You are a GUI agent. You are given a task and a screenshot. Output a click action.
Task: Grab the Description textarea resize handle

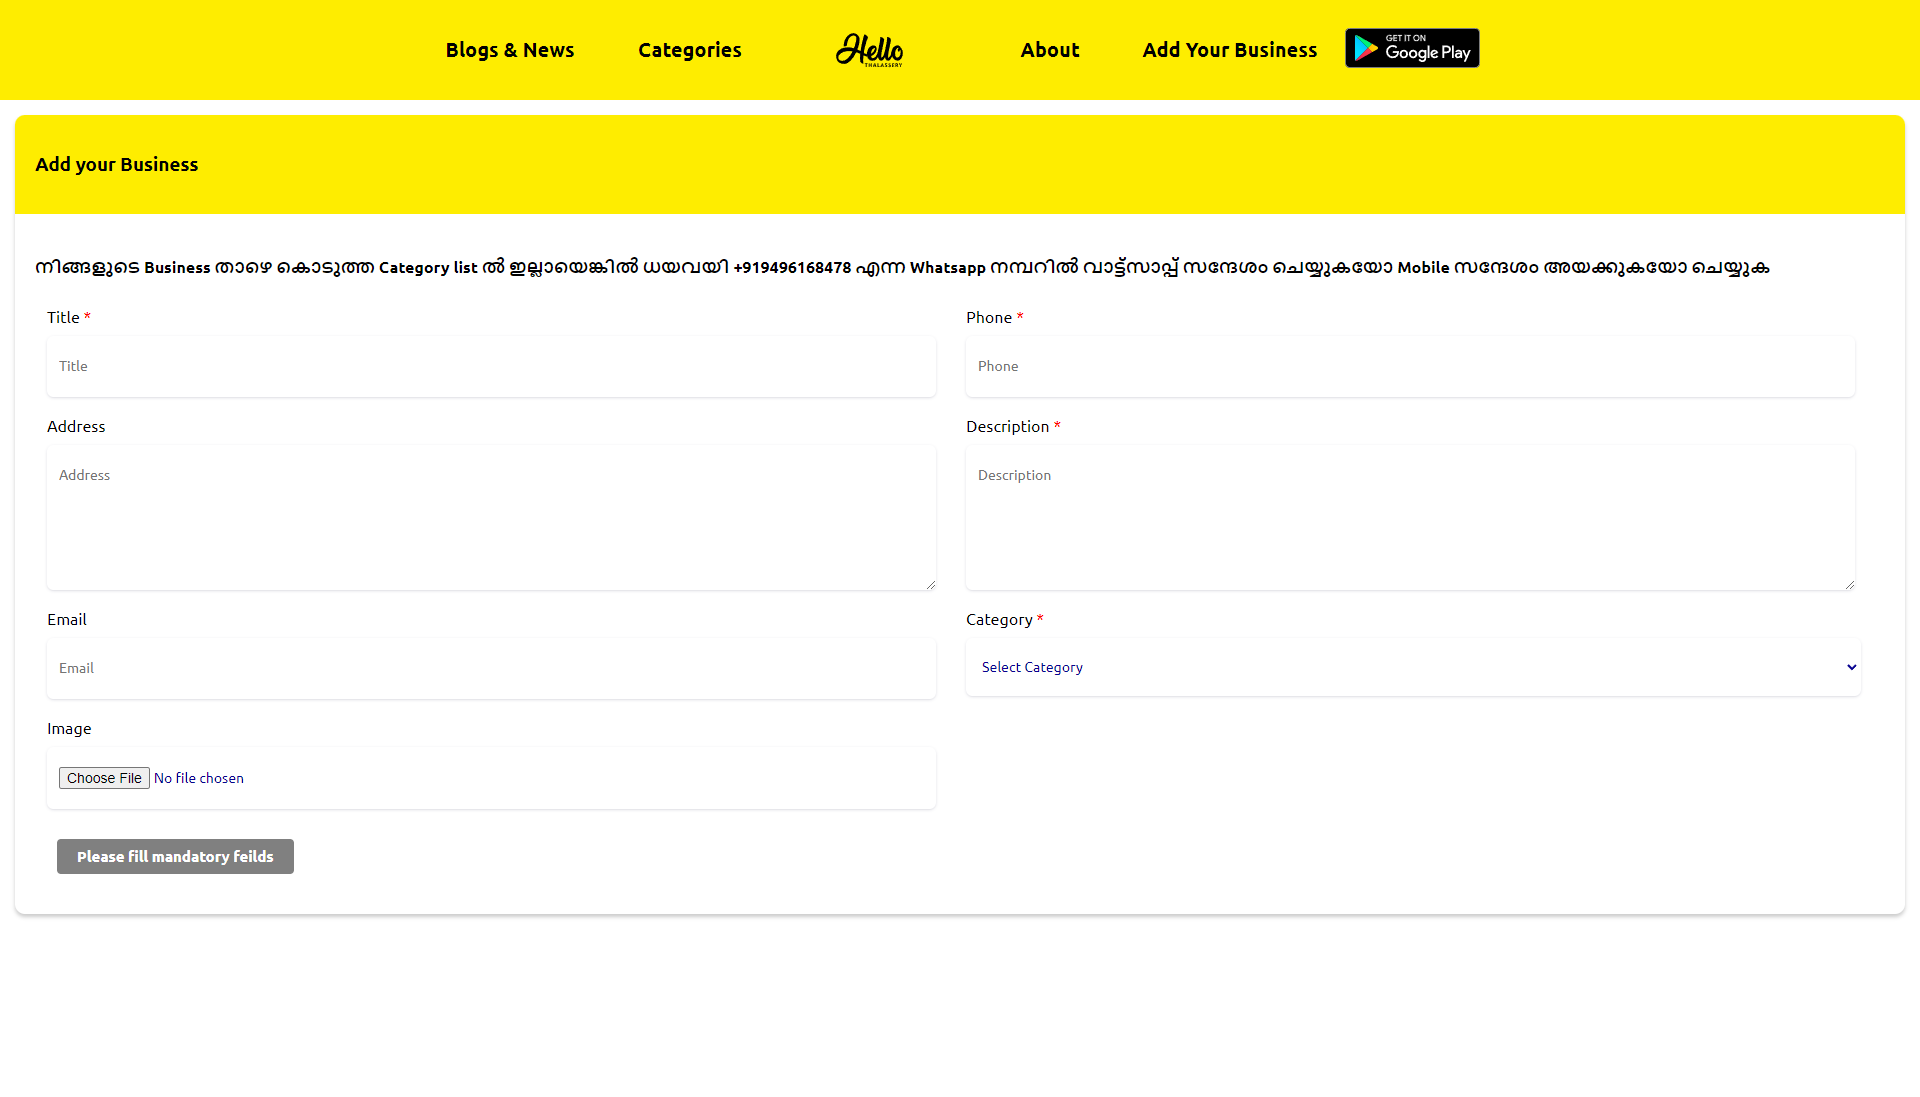pos(1849,584)
